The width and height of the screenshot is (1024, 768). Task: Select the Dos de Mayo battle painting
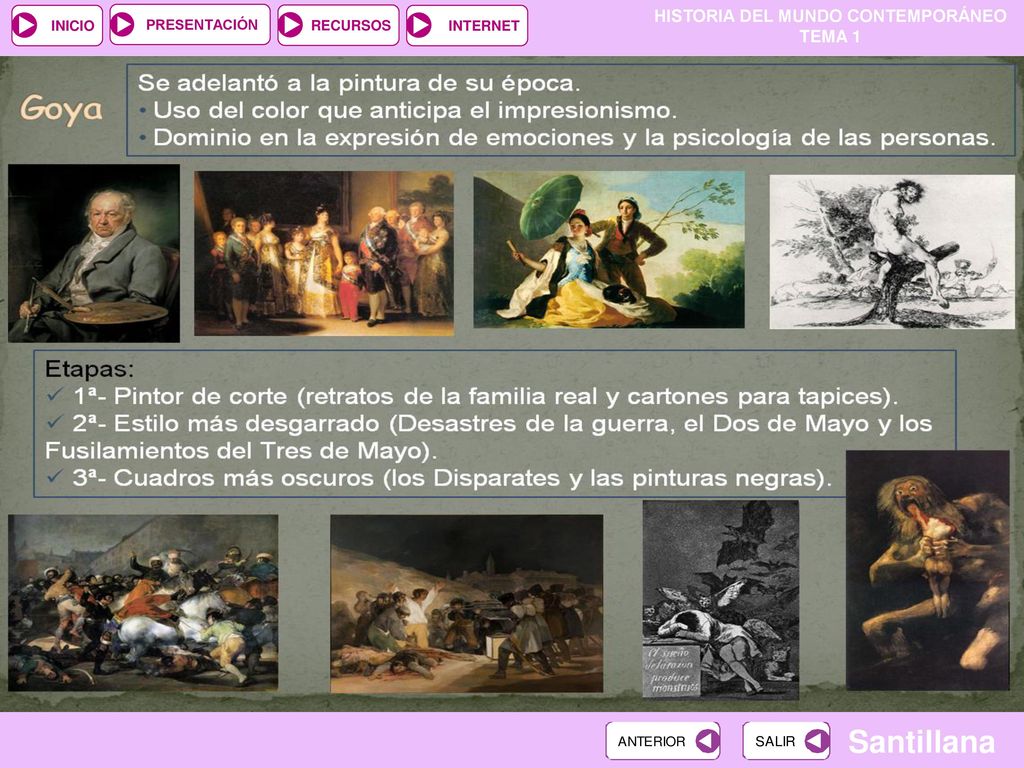(143, 603)
